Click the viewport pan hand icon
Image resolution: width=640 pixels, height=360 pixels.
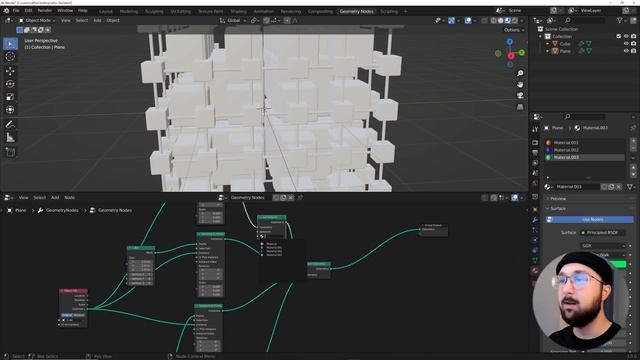(520, 84)
